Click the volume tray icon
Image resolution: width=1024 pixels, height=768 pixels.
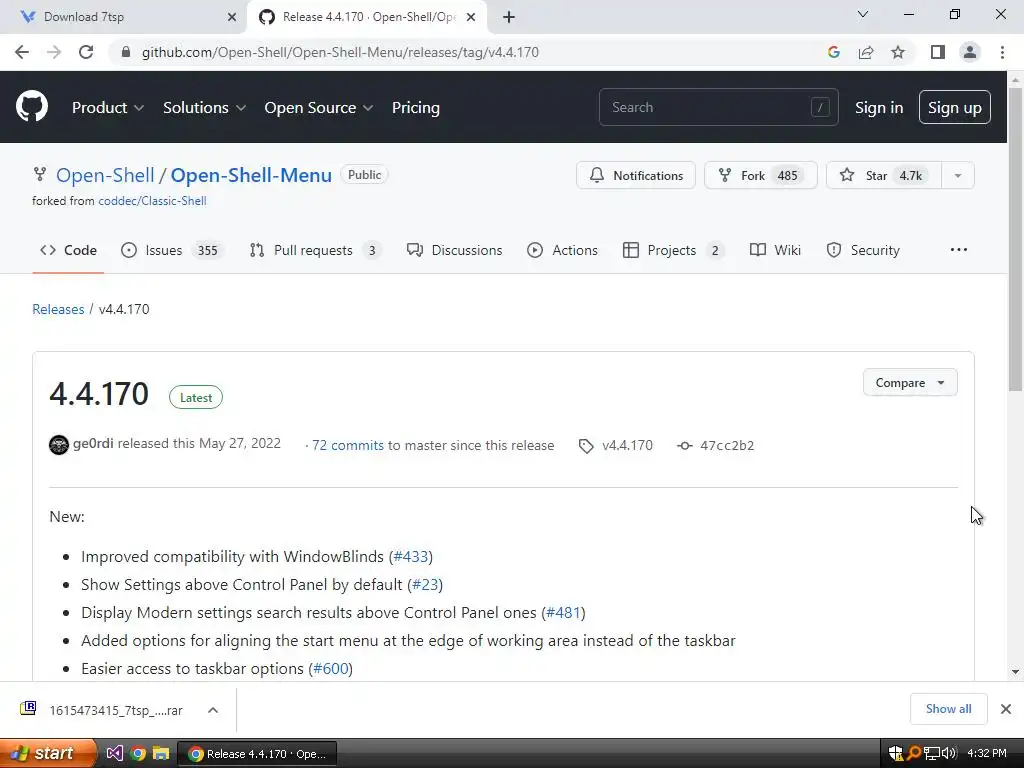click(x=949, y=754)
